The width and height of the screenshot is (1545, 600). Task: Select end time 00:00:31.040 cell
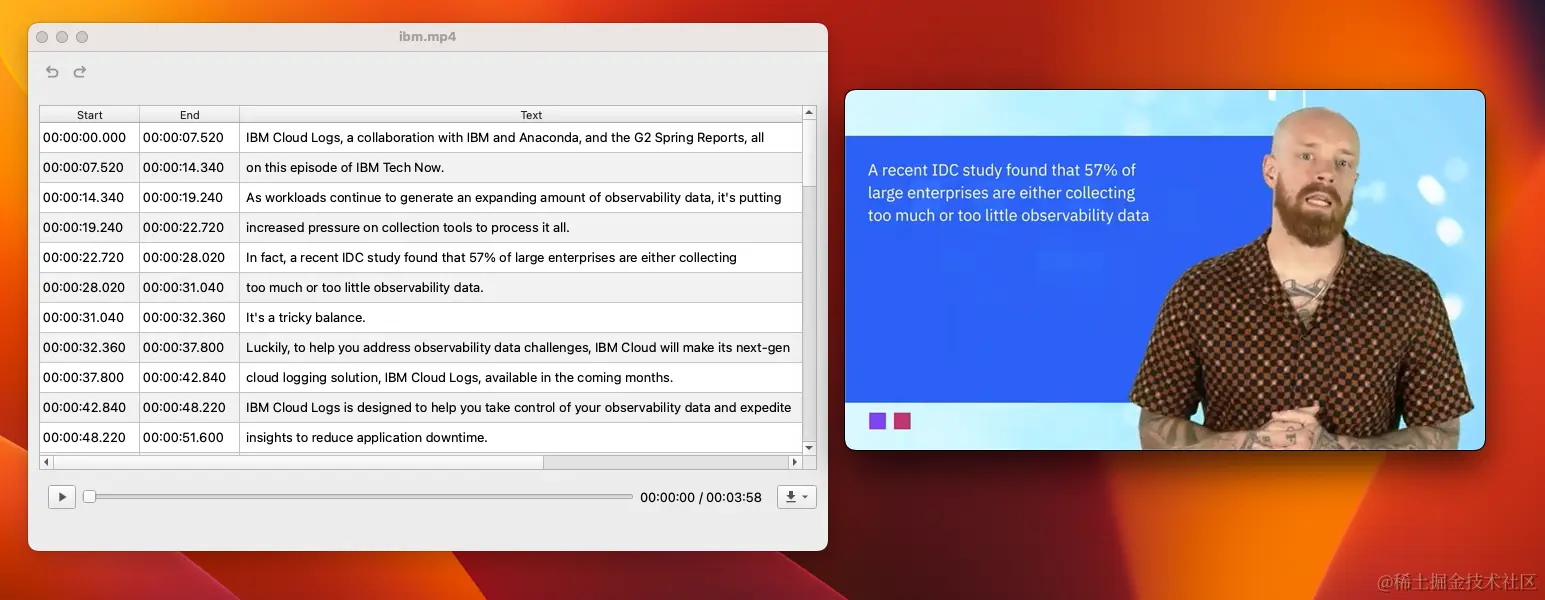[x=190, y=287]
